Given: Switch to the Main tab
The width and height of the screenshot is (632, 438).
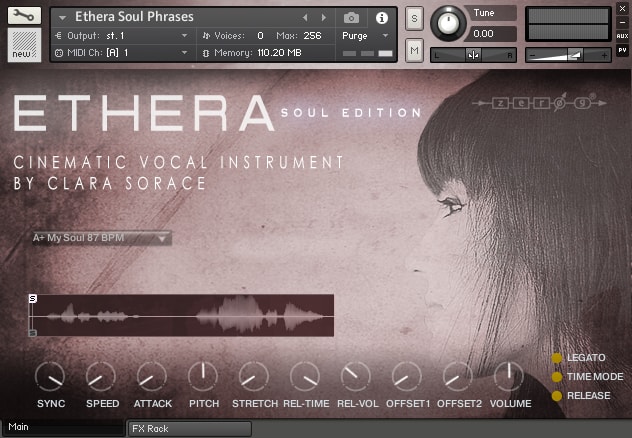Looking at the screenshot, I should (x=62, y=427).
